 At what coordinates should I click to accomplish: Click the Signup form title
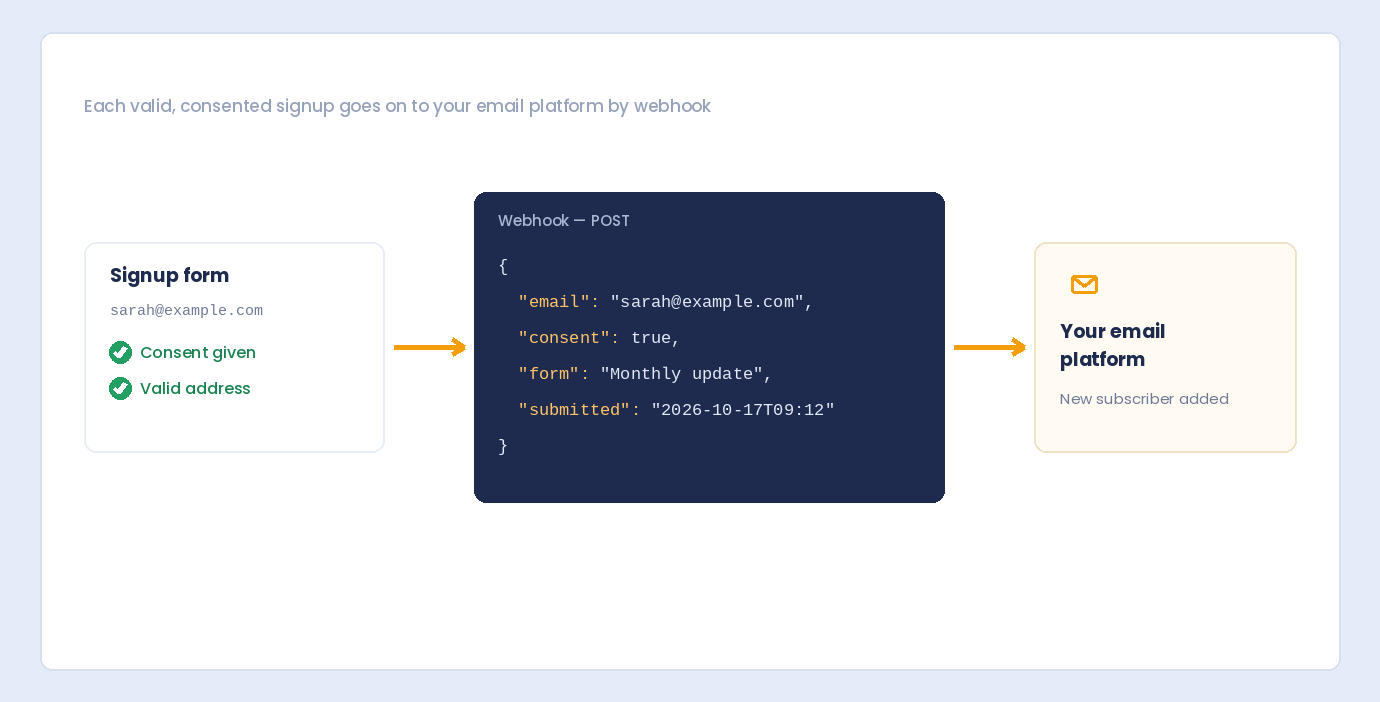(169, 275)
